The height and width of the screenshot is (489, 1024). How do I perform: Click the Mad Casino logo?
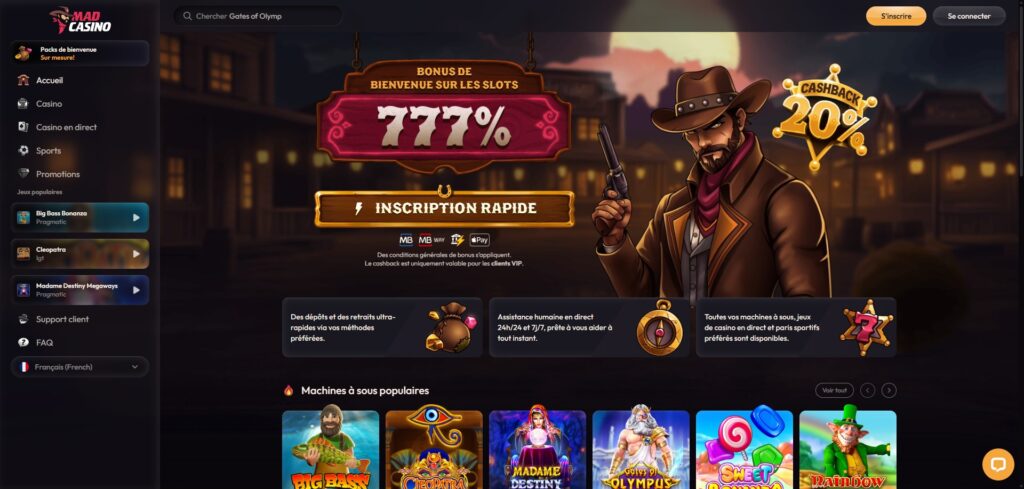pos(80,20)
